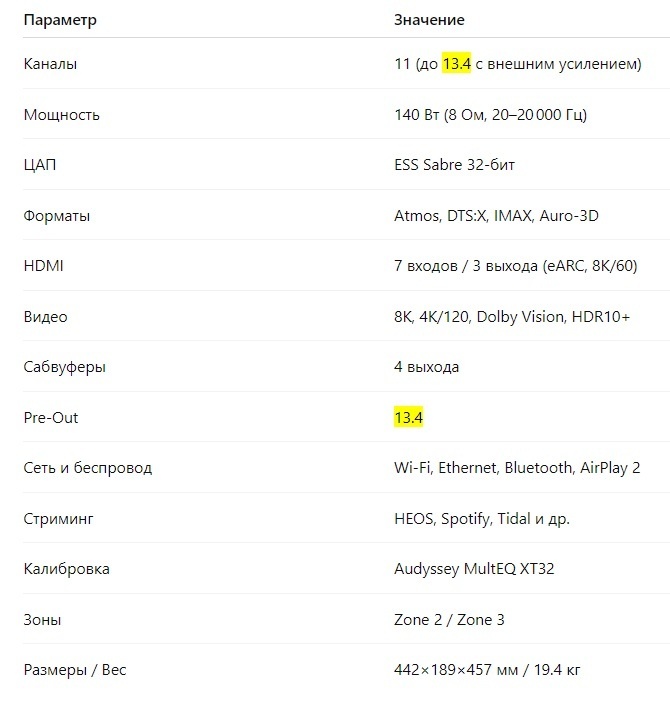
Task: Select the "ЦАП" row label
Action: 40,165
